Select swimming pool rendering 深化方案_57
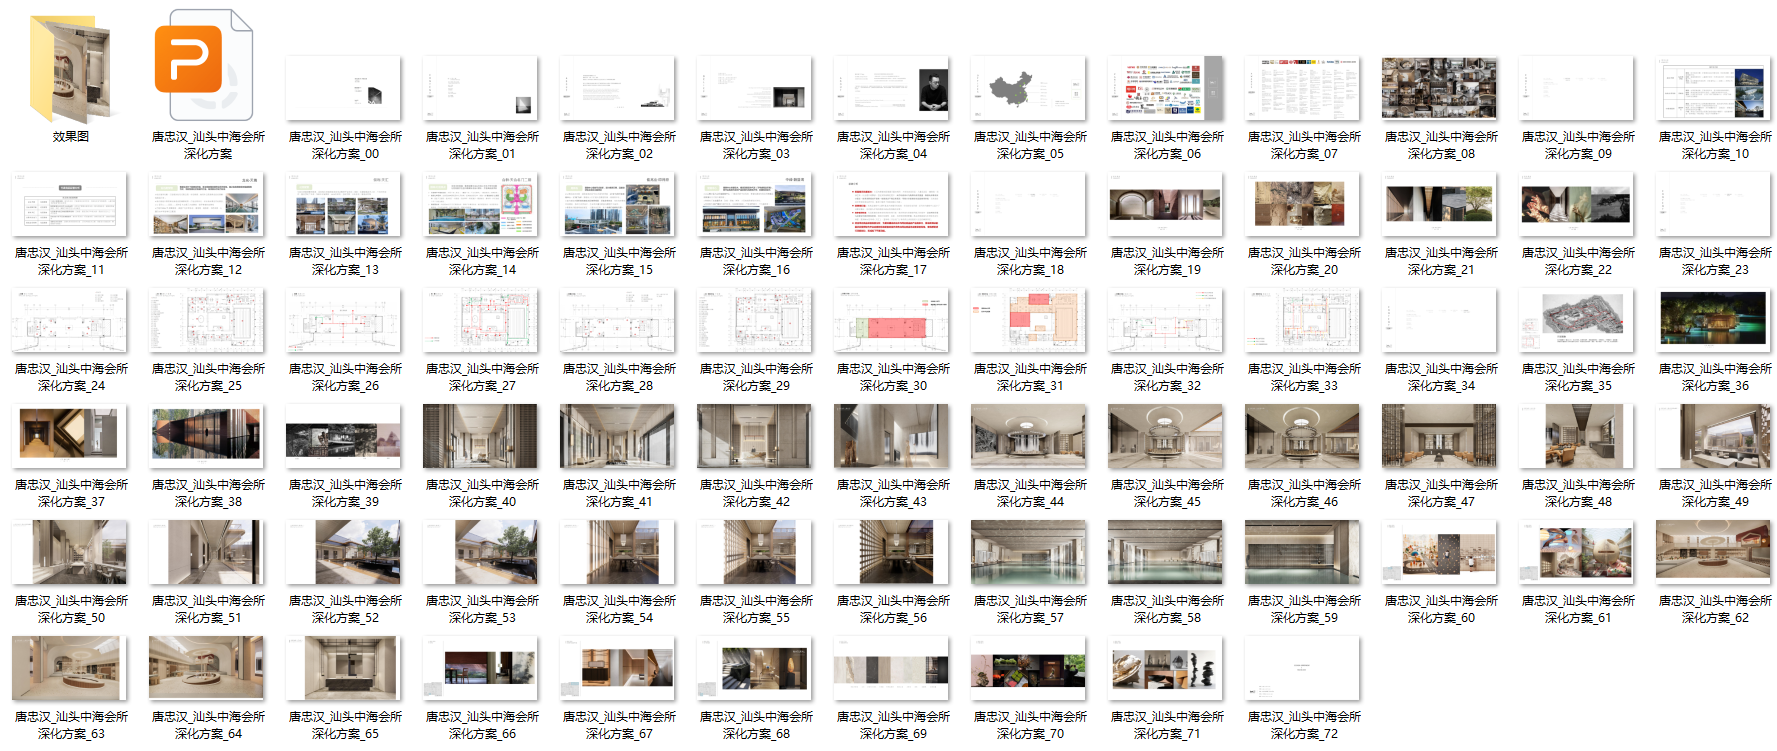This screenshot has height=751, width=1777. (x=1029, y=553)
